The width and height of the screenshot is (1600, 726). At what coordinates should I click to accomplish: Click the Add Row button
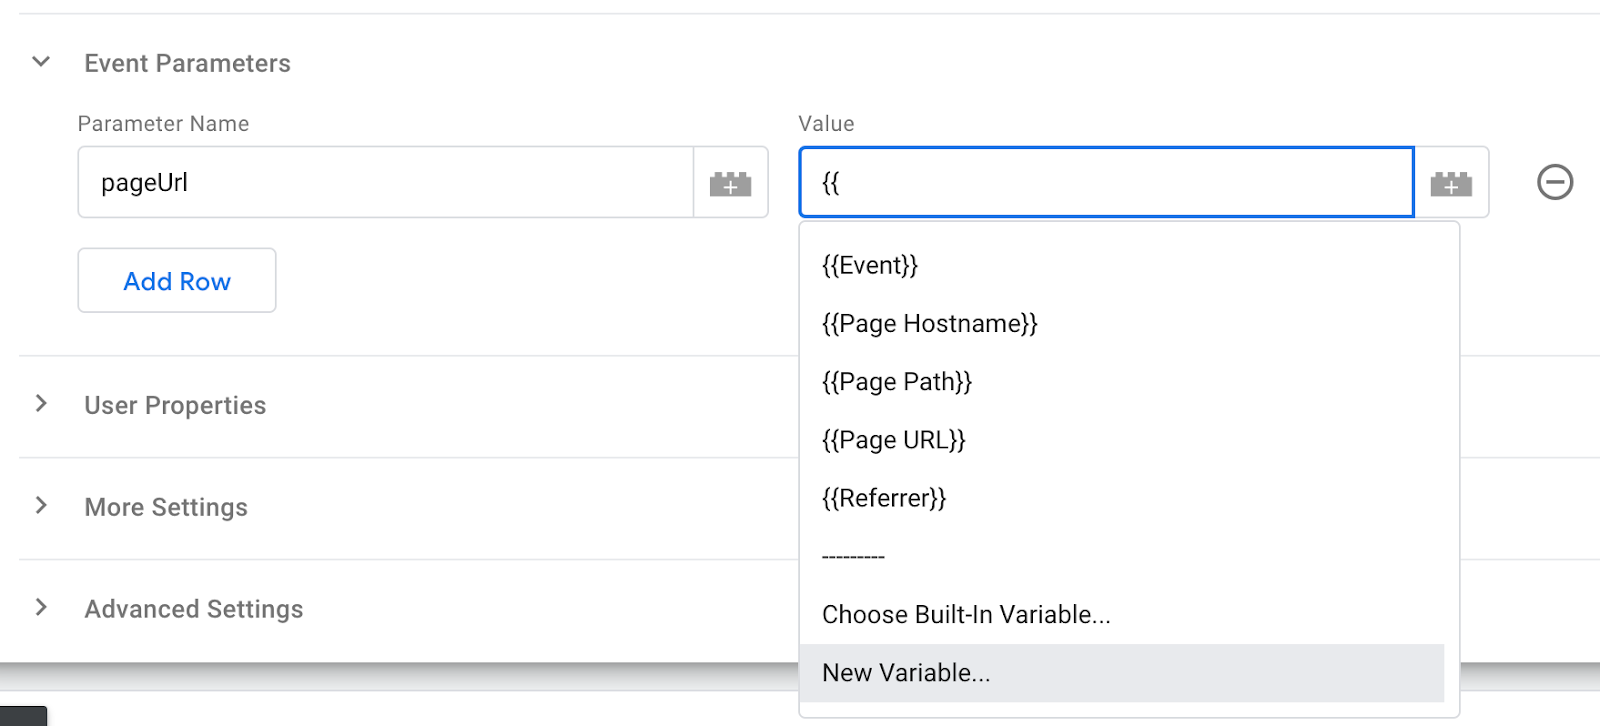coord(176,280)
